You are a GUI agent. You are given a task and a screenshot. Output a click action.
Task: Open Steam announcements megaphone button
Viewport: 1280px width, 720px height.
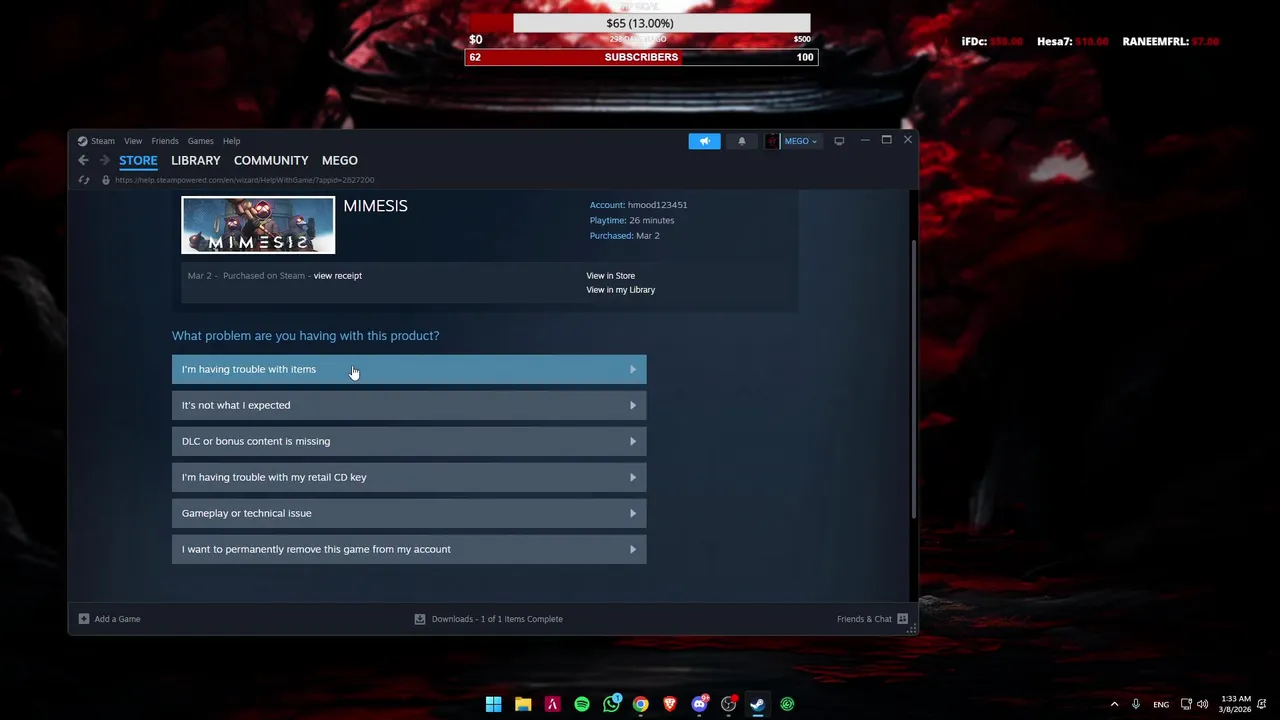[x=704, y=141]
